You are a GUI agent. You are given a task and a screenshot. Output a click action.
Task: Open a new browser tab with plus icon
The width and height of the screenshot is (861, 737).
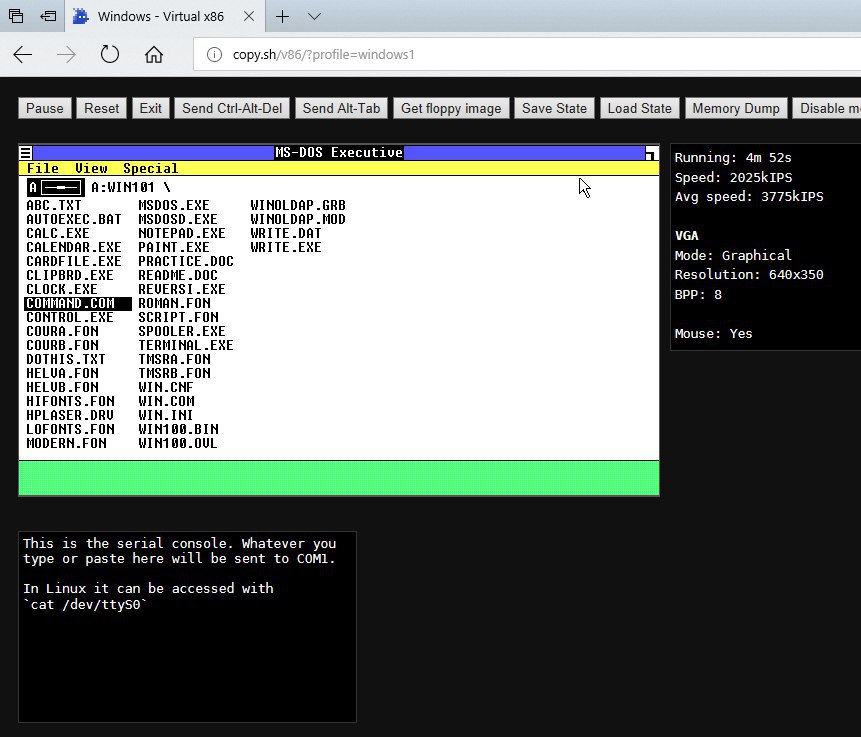click(282, 16)
